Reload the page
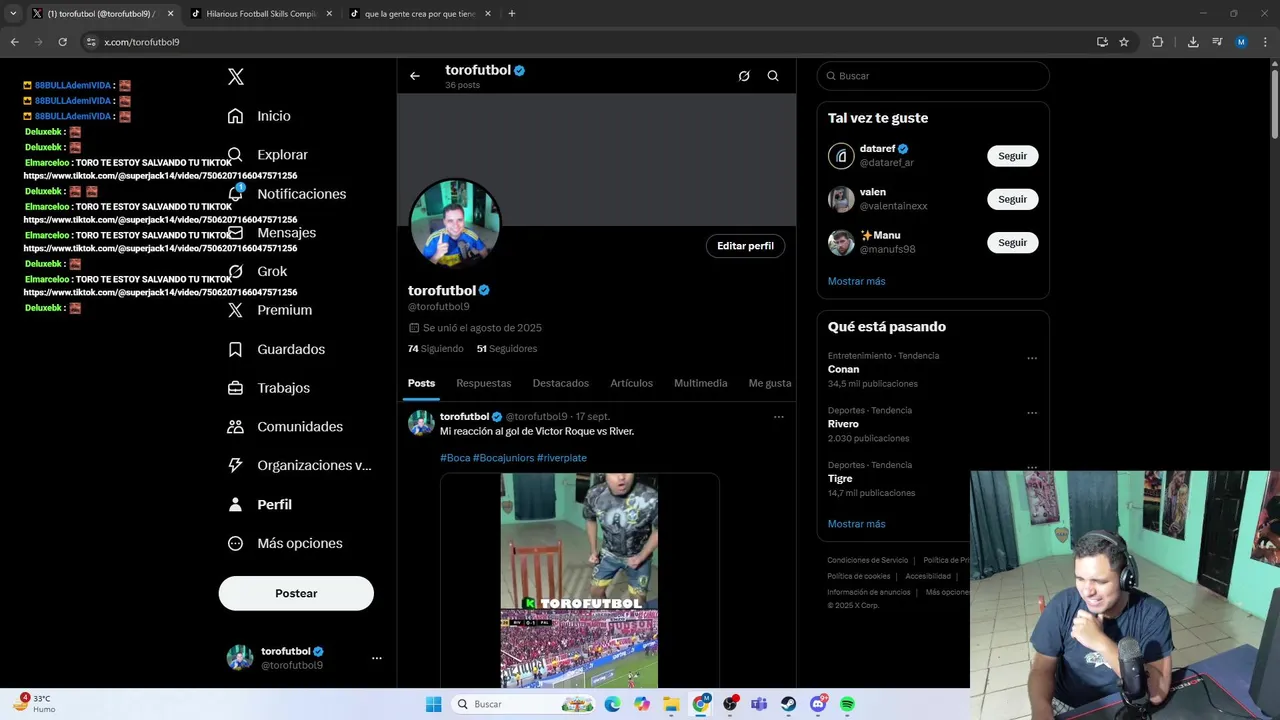The height and width of the screenshot is (720, 1280). 62,42
